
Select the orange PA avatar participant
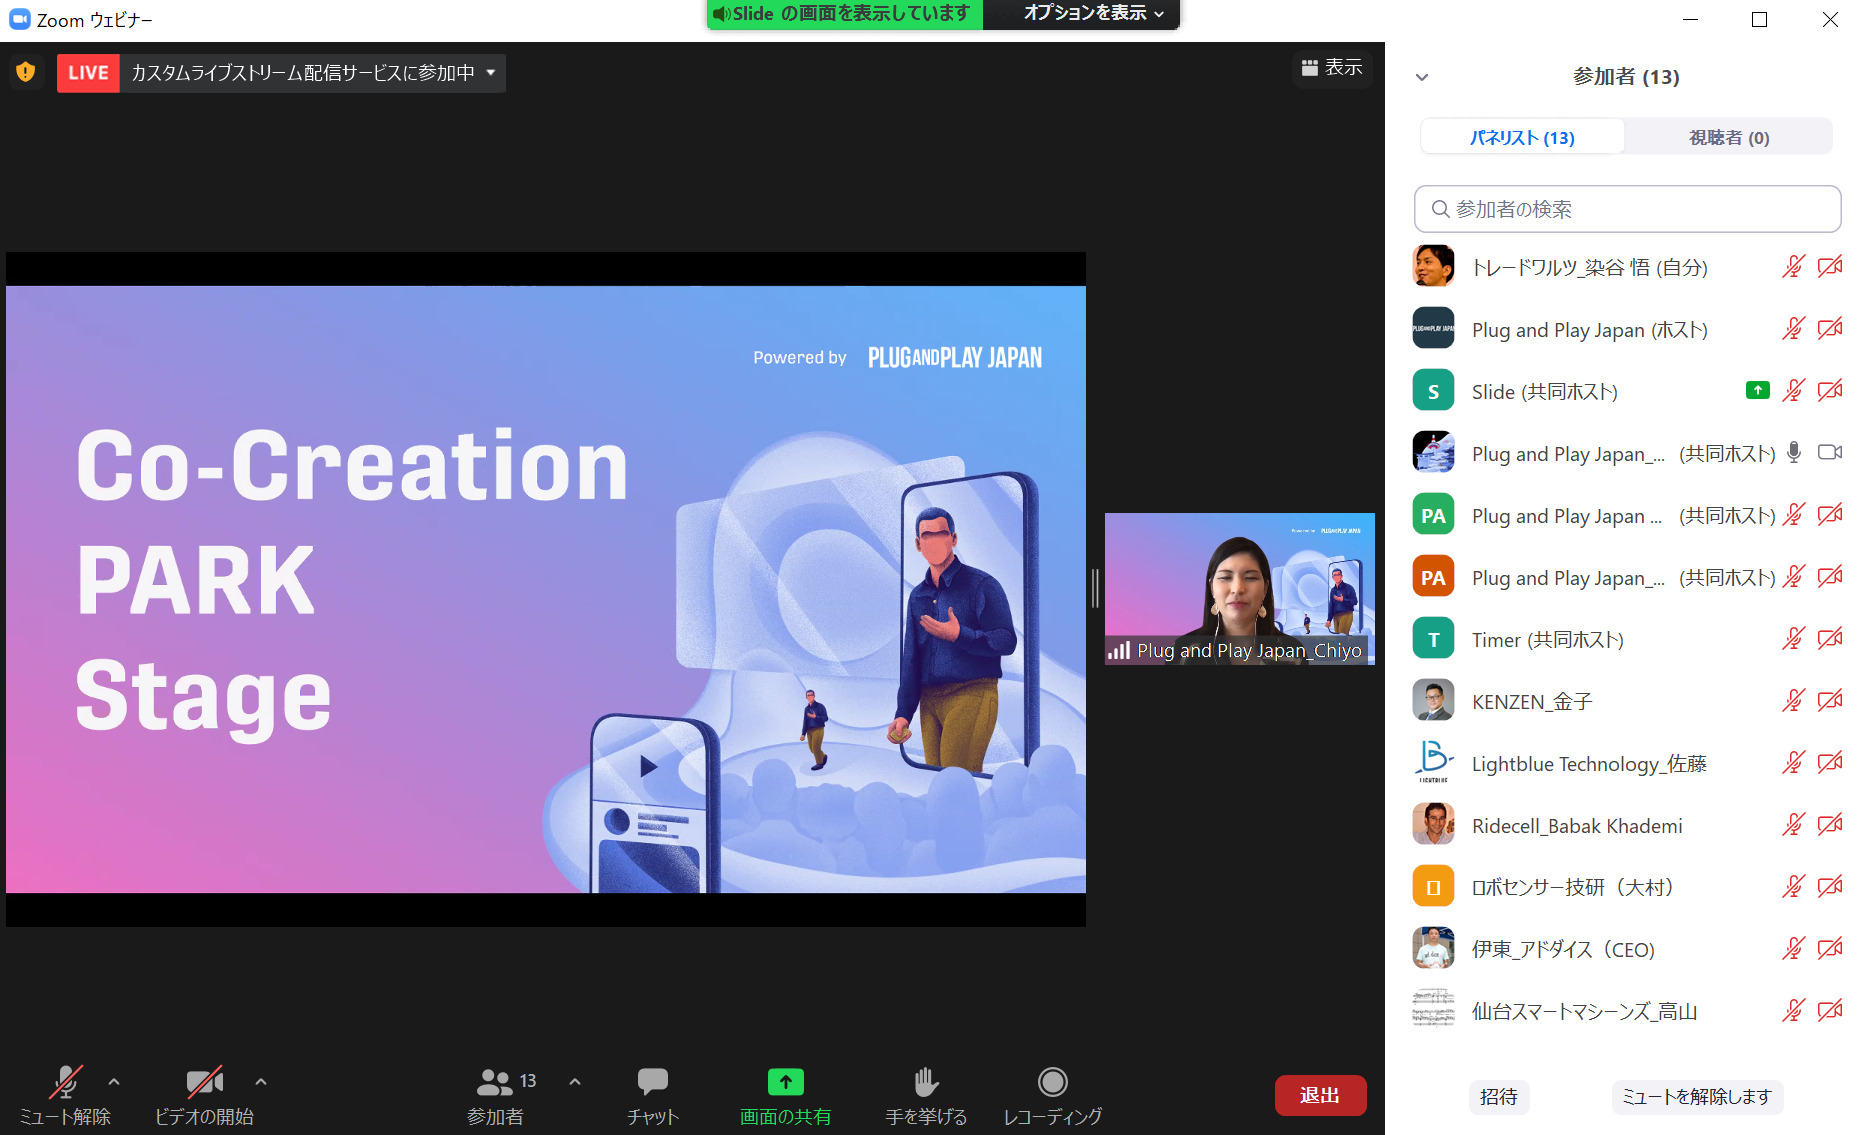tap(1433, 577)
